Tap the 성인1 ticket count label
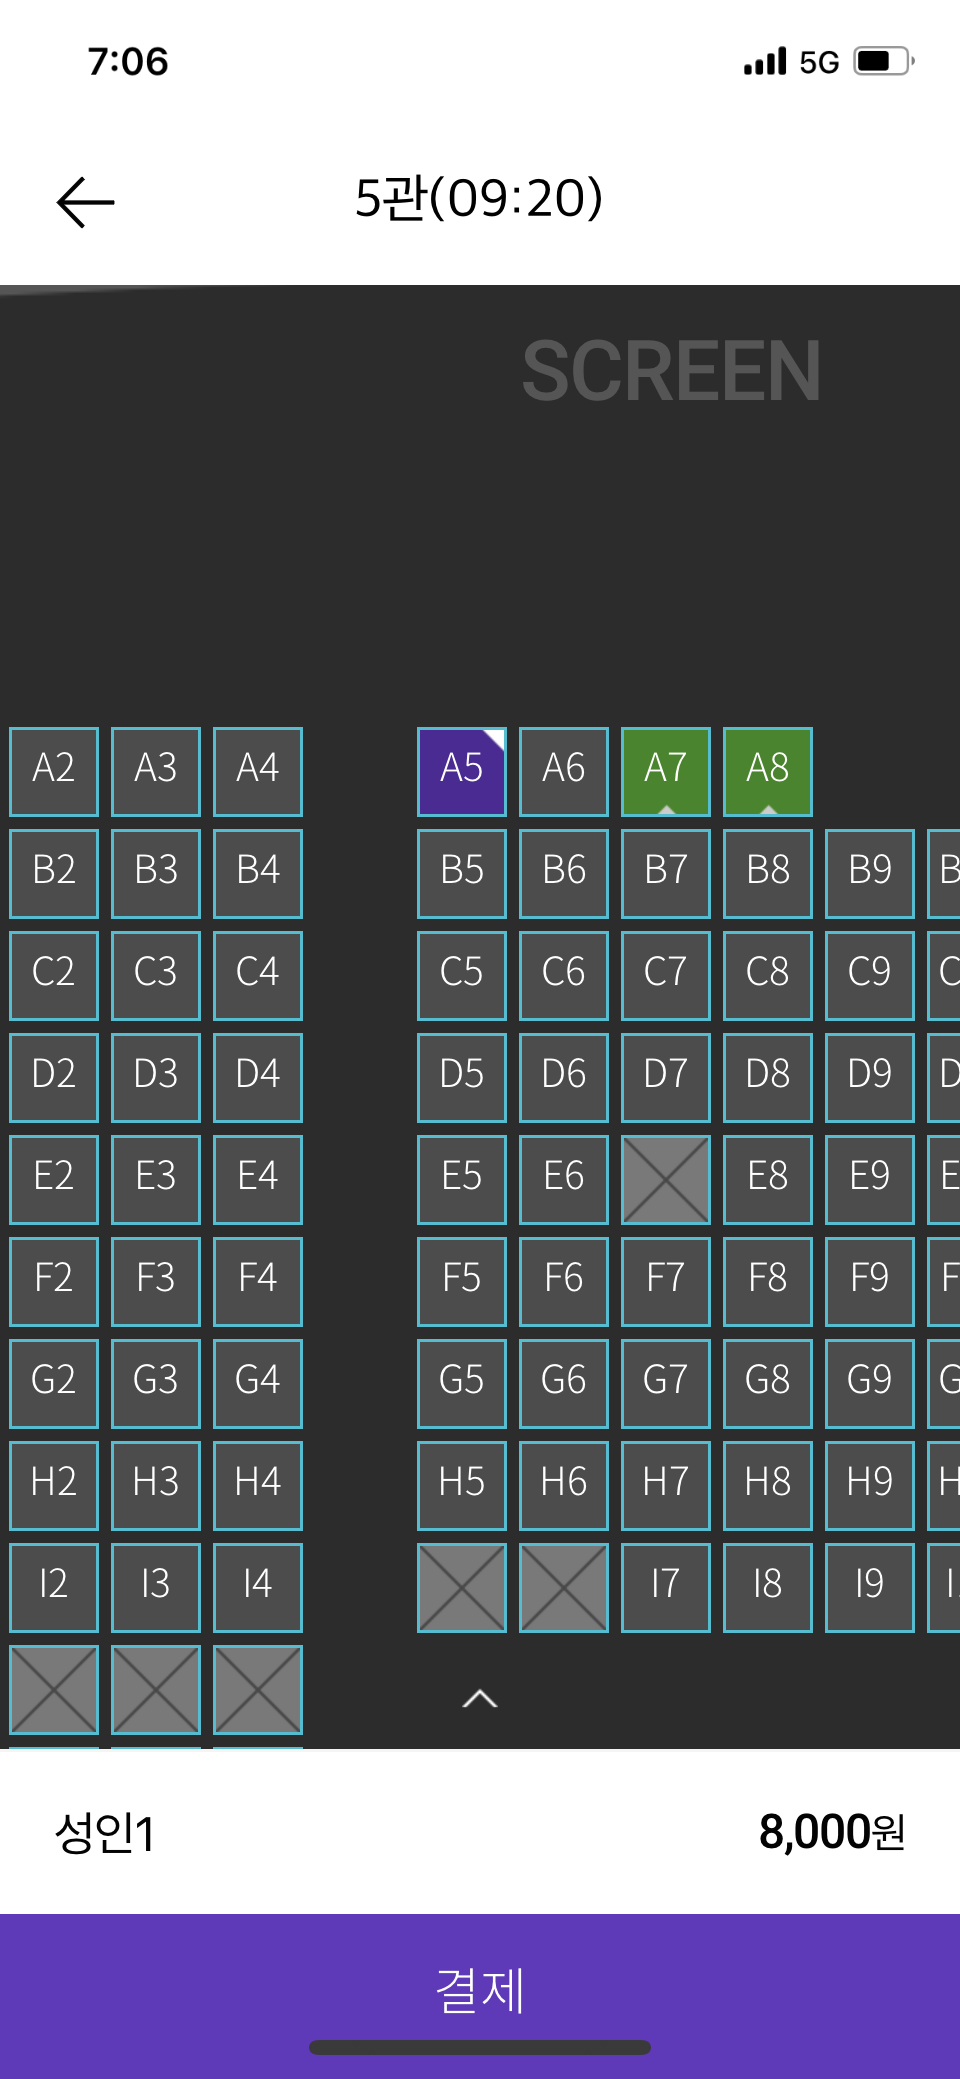Viewport: 960px width, 2079px height. click(105, 1833)
